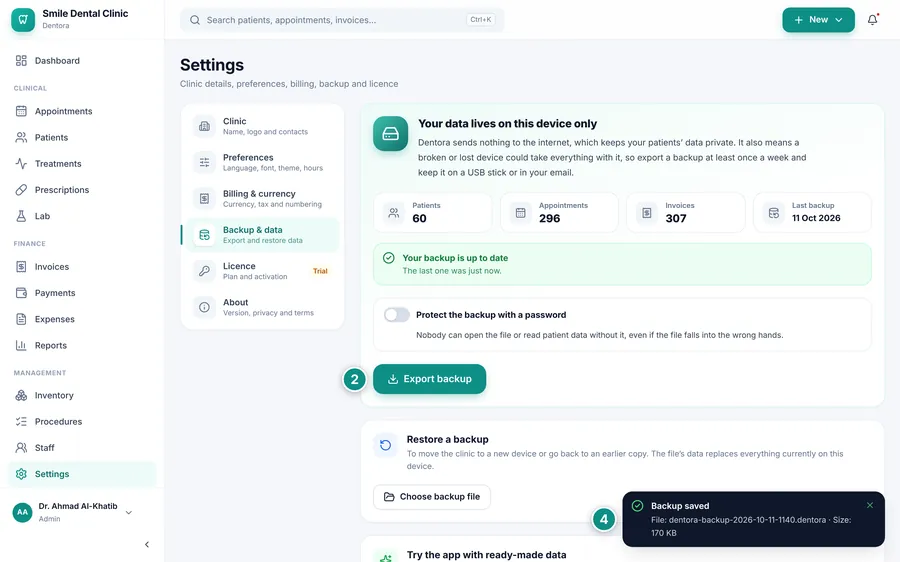
Task: Click the Invoices icon in sidebar
Action: click(21, 266)
